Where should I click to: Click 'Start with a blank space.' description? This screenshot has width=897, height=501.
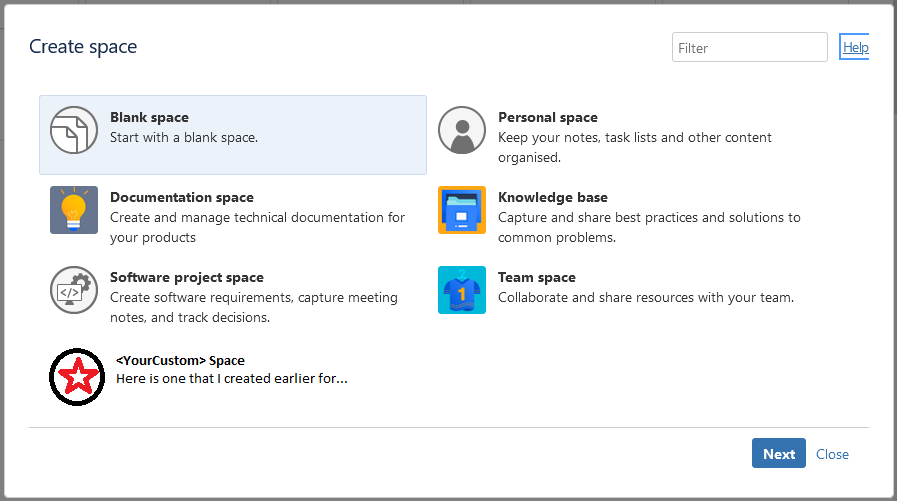click(x=184, y=138)
